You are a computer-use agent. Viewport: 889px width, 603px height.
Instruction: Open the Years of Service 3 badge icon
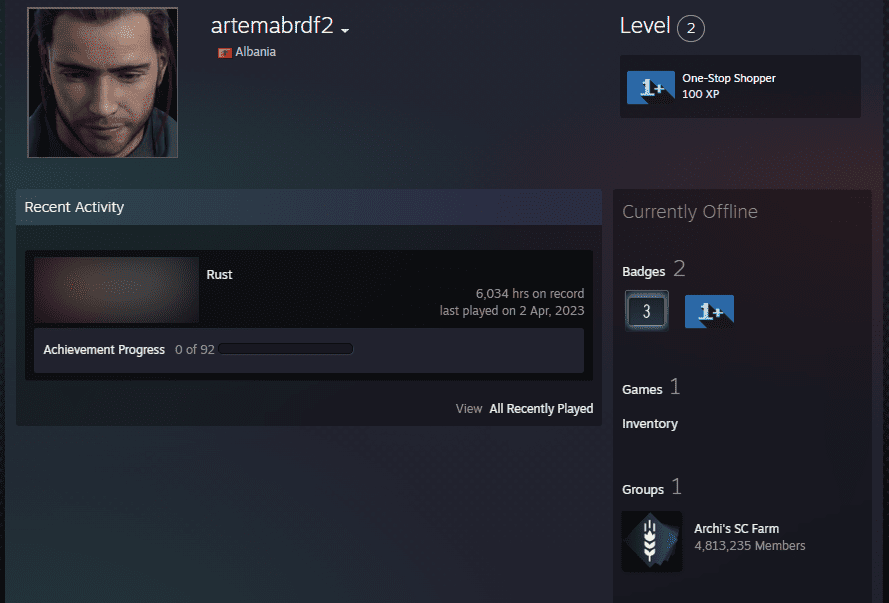click(647, 311)
